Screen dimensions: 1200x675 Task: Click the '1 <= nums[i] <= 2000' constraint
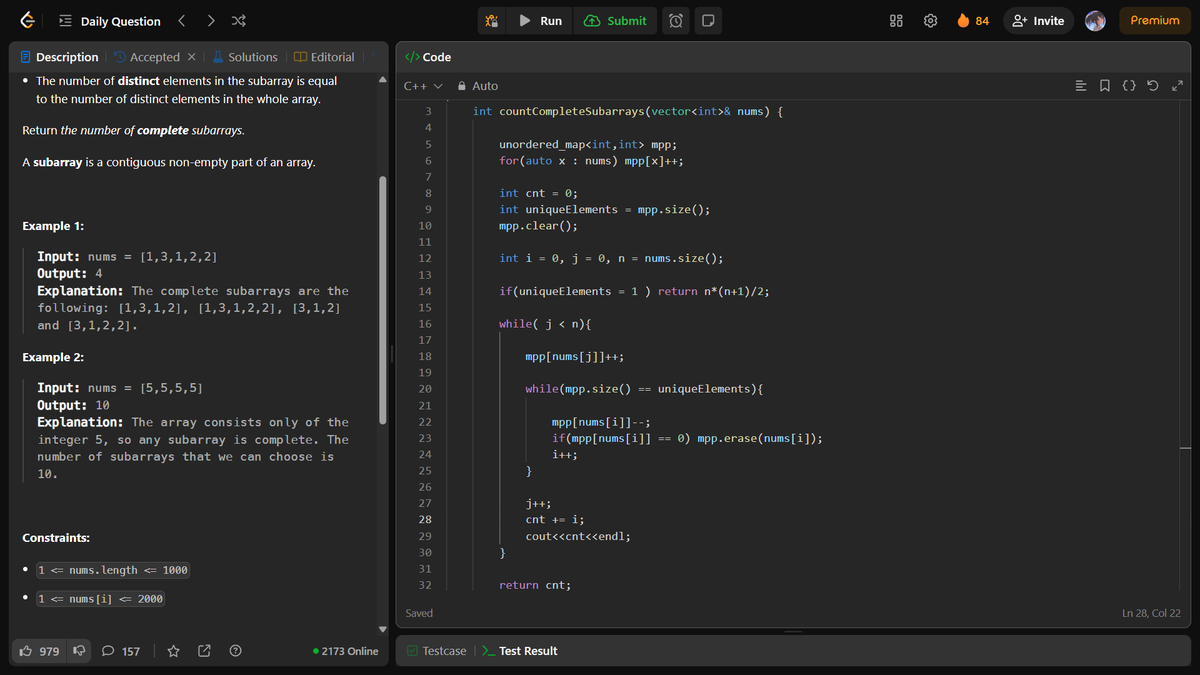[100, 599]
